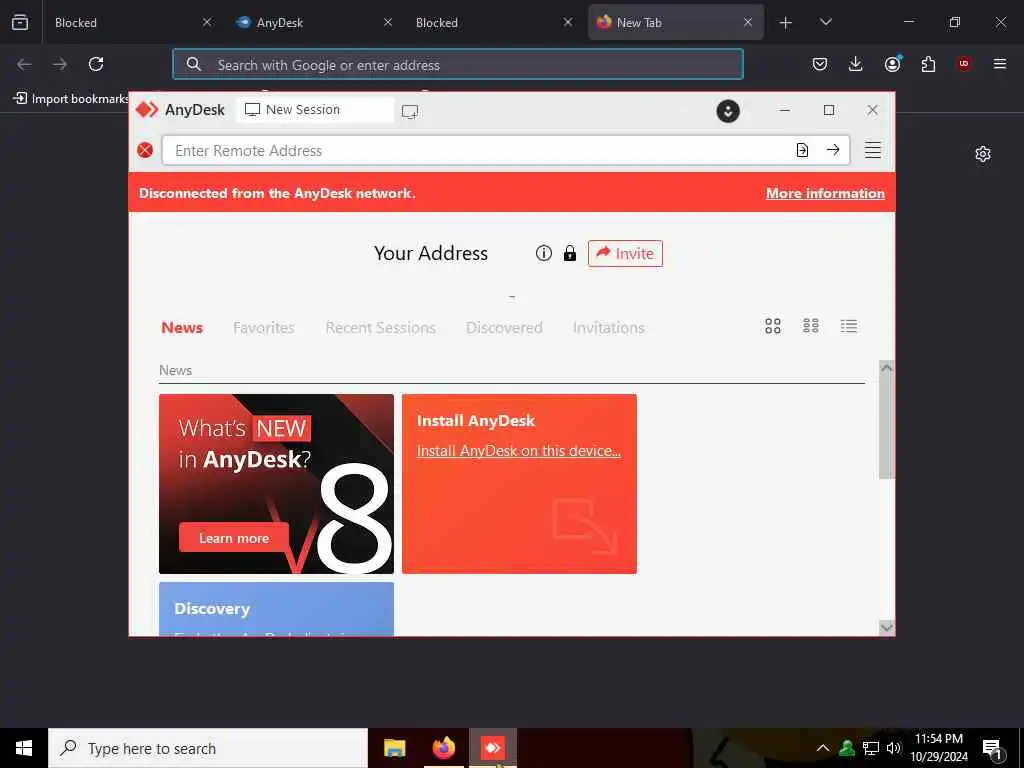1024x768 pixels.
Task: Click the news list scrollbar thumb
Action: point(886,428)
